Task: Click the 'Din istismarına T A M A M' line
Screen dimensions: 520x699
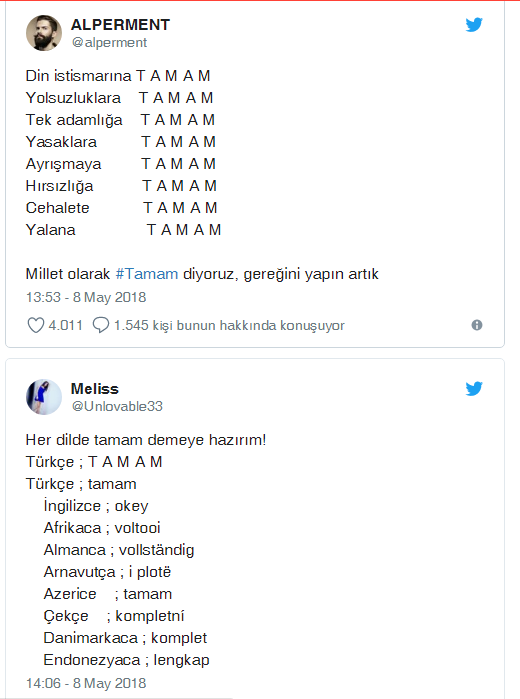Action: pyautogui.click(x=118, y=76)
